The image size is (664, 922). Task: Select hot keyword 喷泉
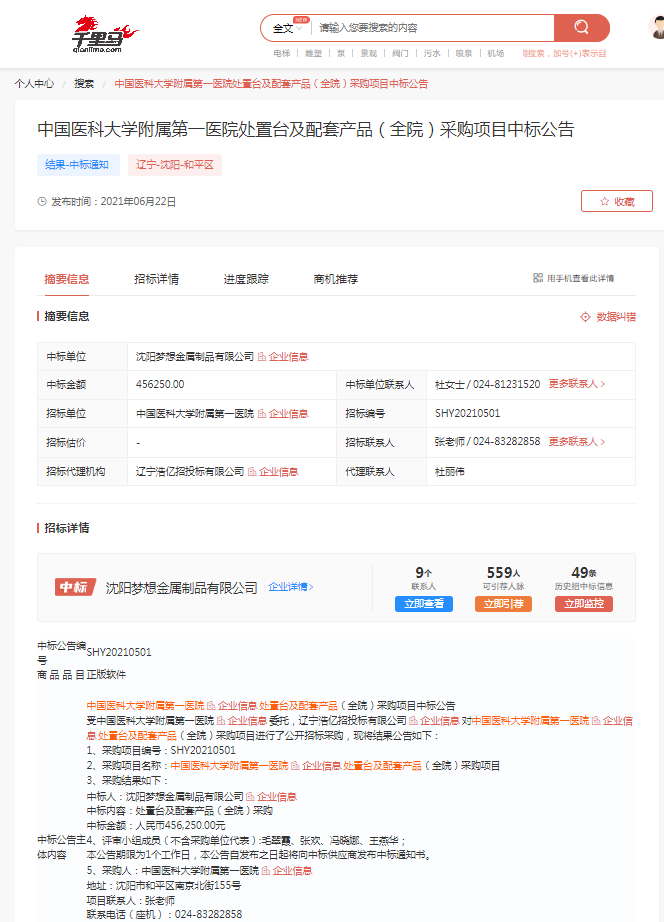click(x=464, y=53)
